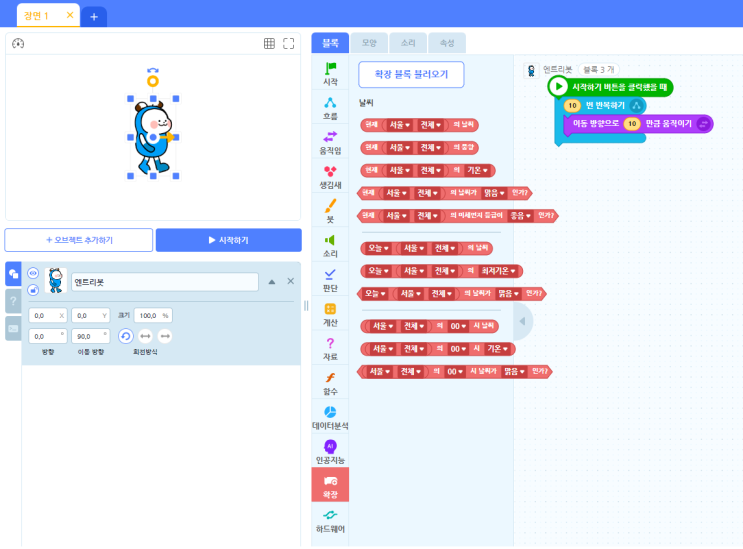This screenshot has width=743, height=549.
Task: Open 최저기온 dropdown in 오늘 block
Action: pos(498,271)
